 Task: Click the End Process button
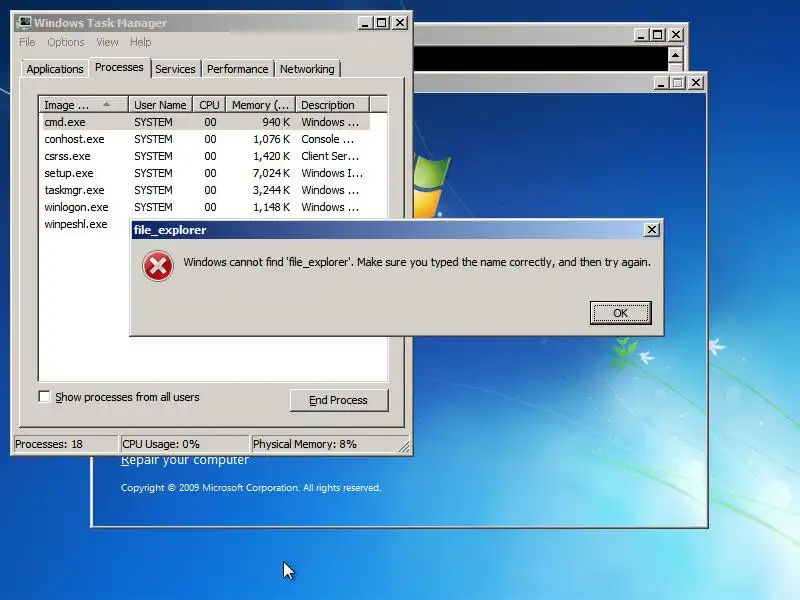[339, 400]
